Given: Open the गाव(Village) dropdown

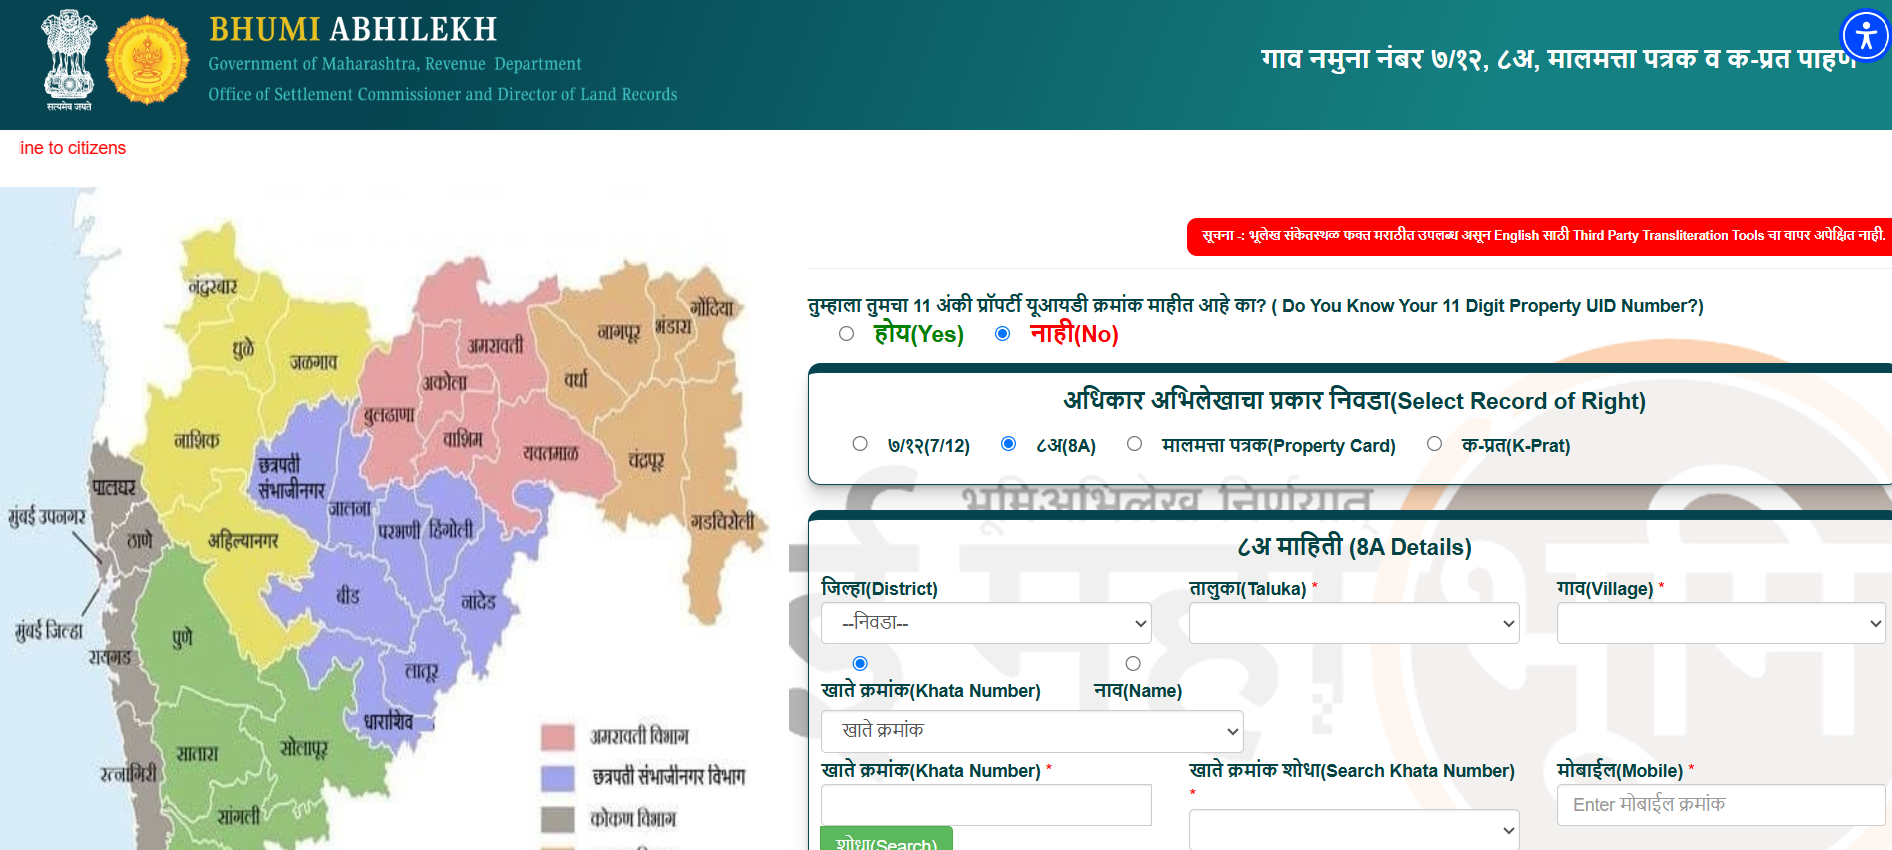Looking at the screenshot, I should pyautogui.click(x=1721, y=623).
